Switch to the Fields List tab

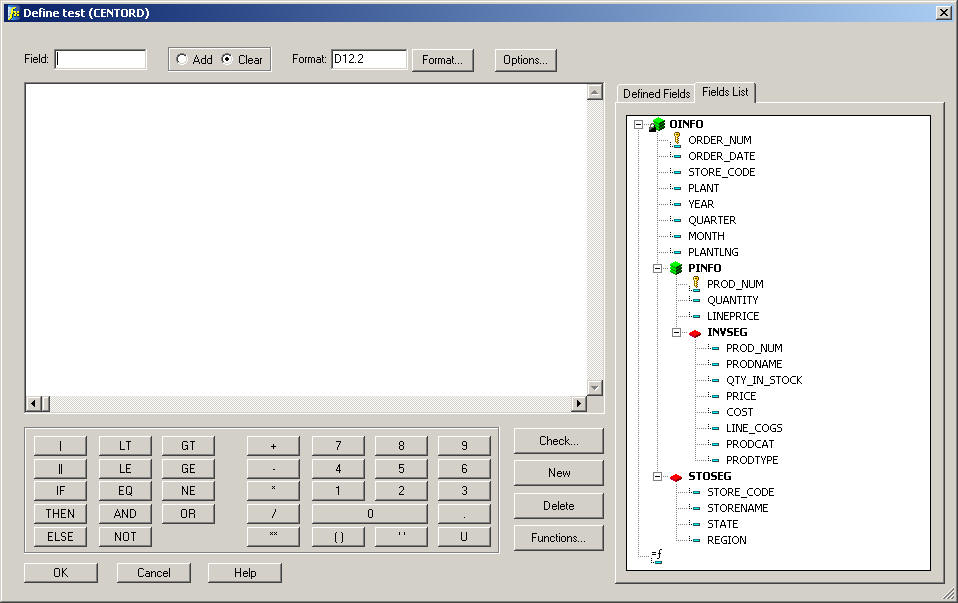(725, 92)
